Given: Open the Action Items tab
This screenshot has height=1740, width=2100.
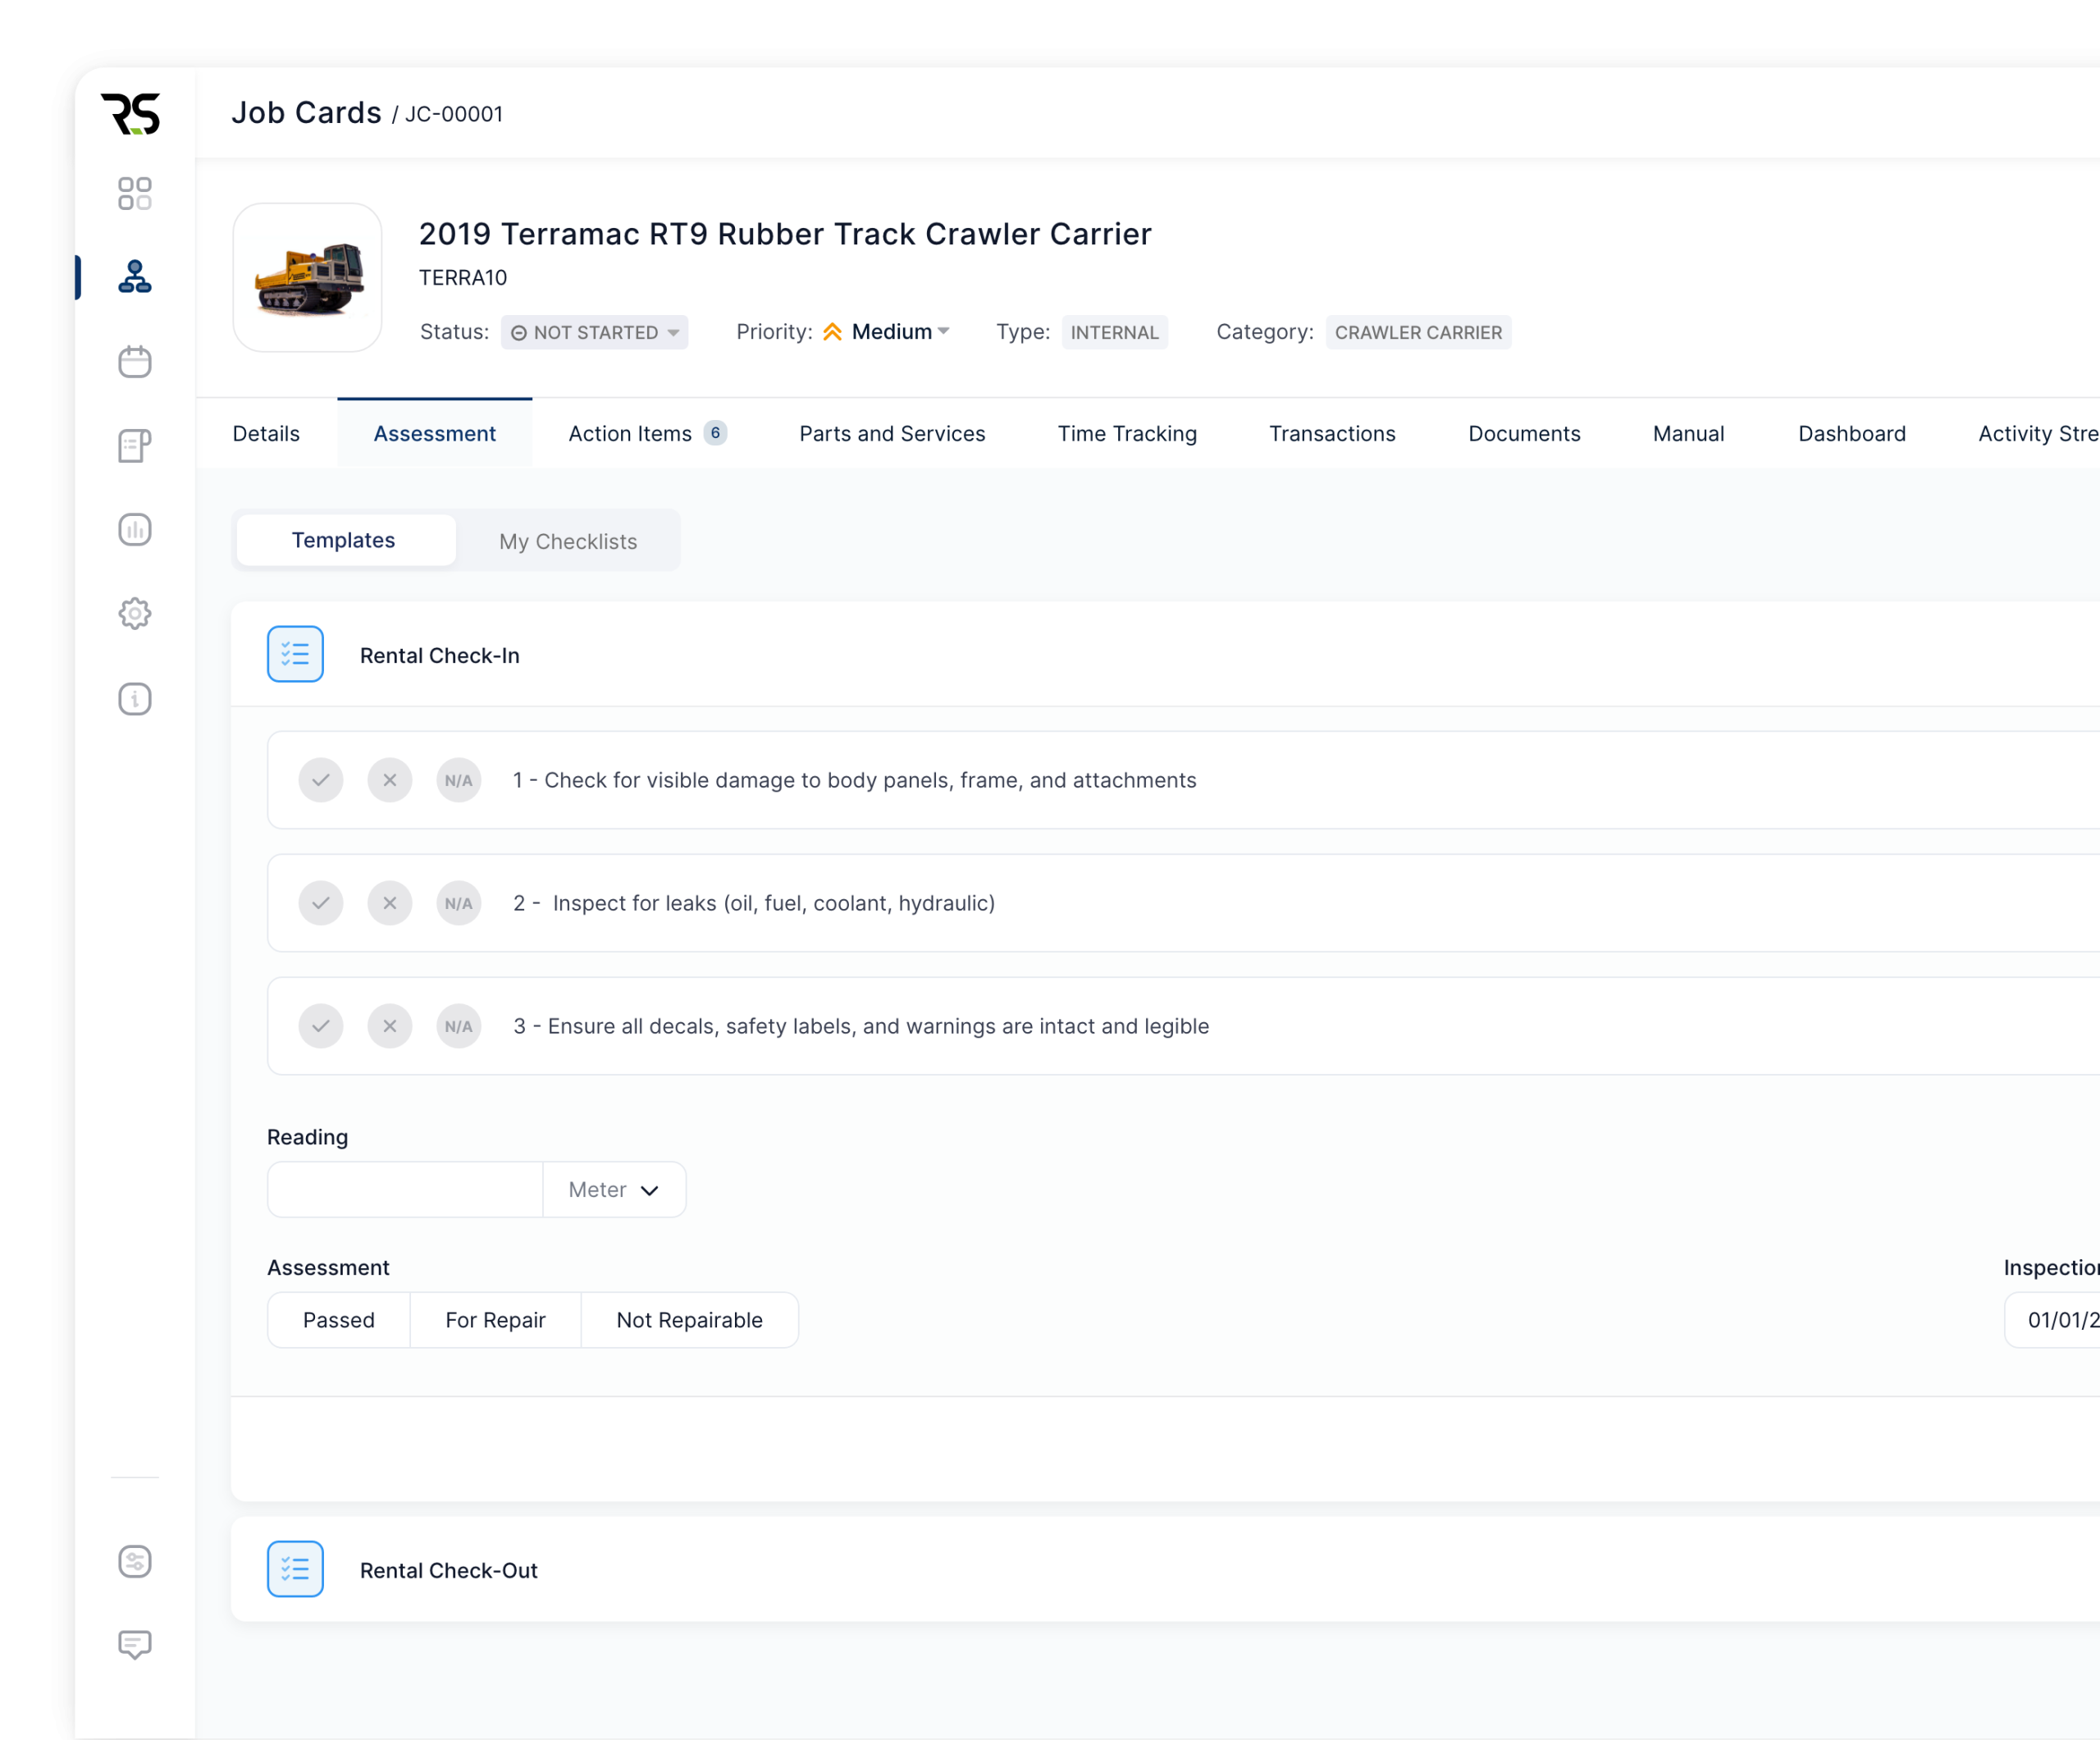Looking at the screenshot, I should click(647, 433).
